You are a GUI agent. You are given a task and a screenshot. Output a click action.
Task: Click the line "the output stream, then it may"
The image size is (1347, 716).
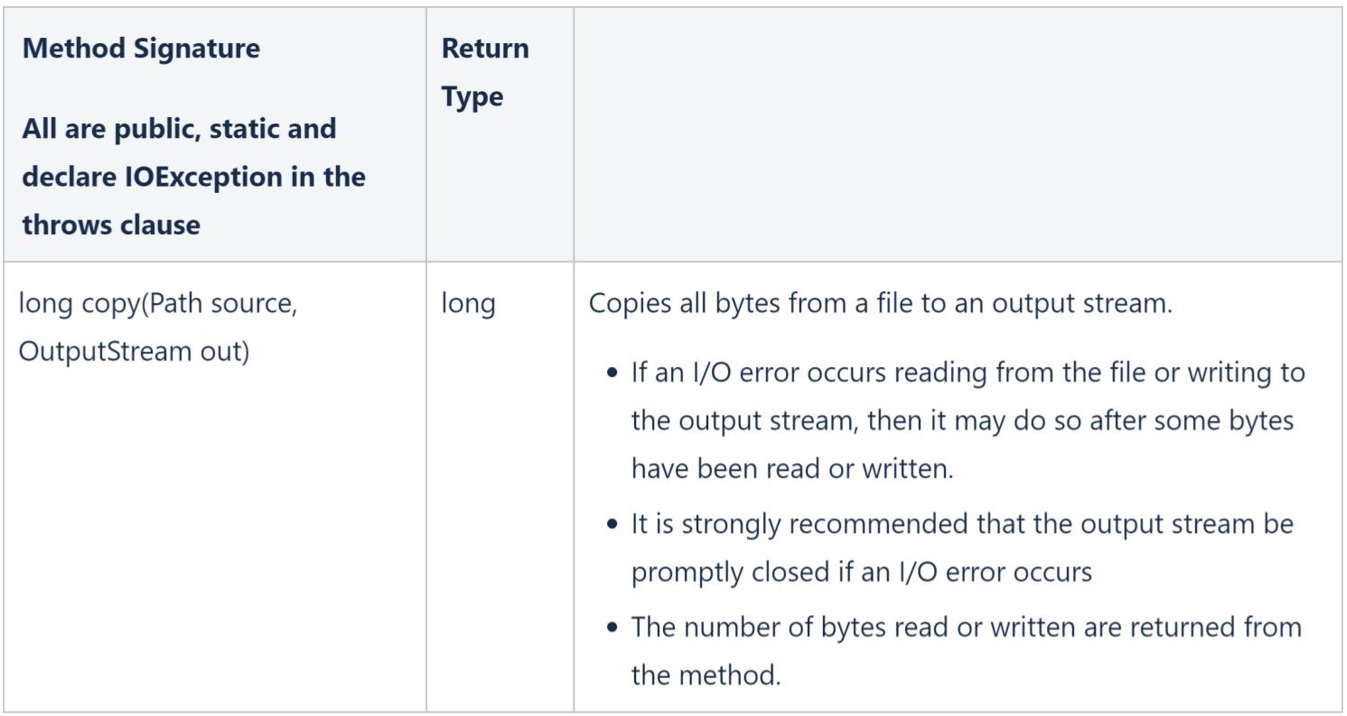point(962,420)
